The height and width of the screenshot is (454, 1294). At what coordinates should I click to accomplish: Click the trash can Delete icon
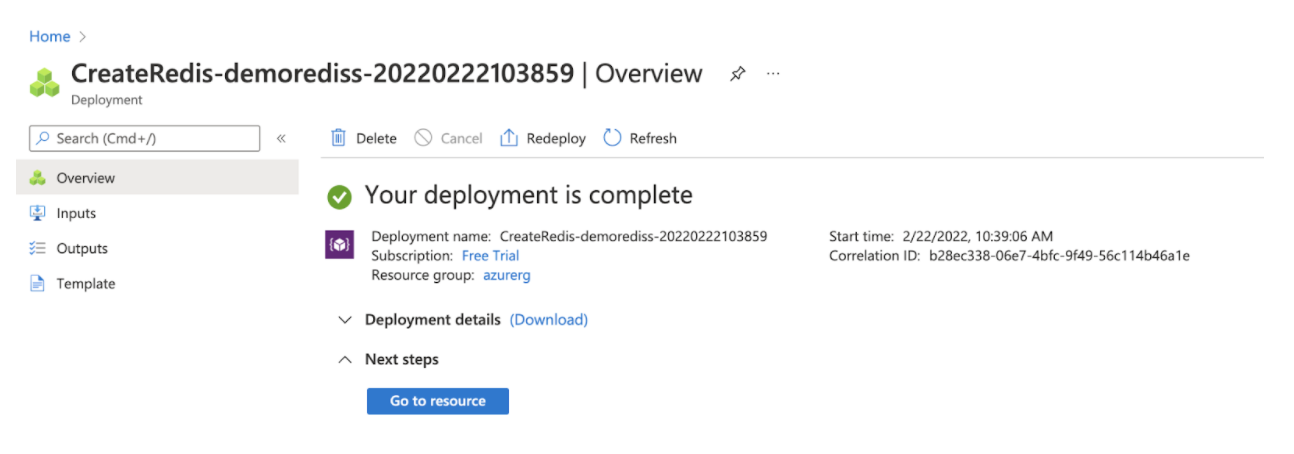point(339,138)
